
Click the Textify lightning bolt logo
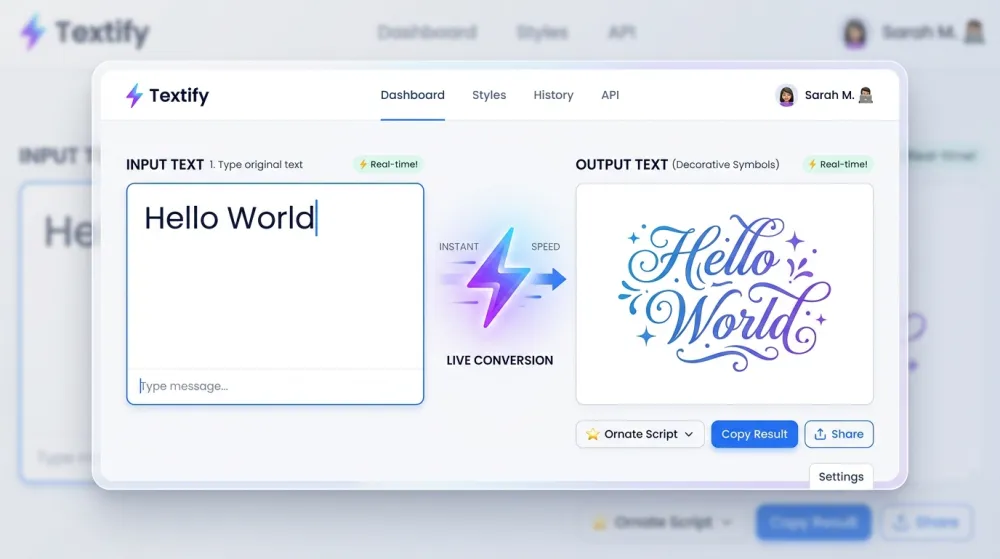pyautogui.click(x=134, y=96)
